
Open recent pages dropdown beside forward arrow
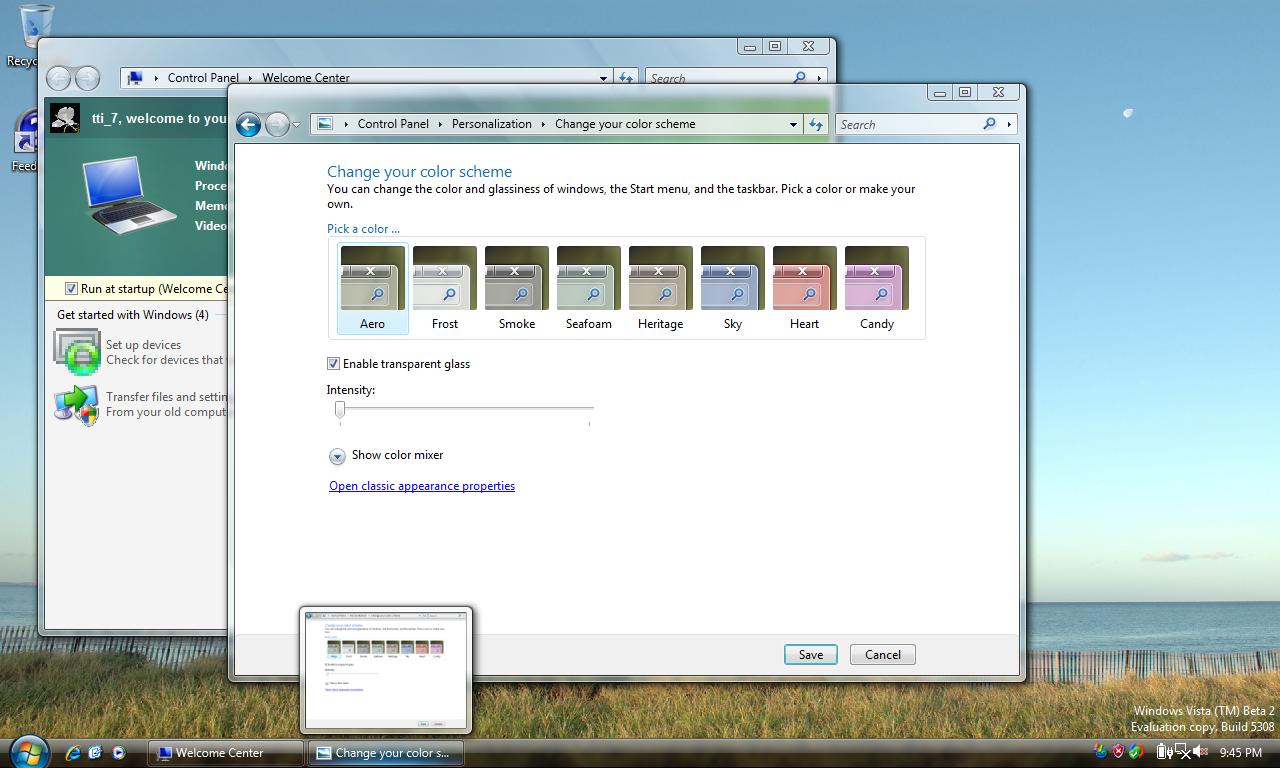(296, 125)
